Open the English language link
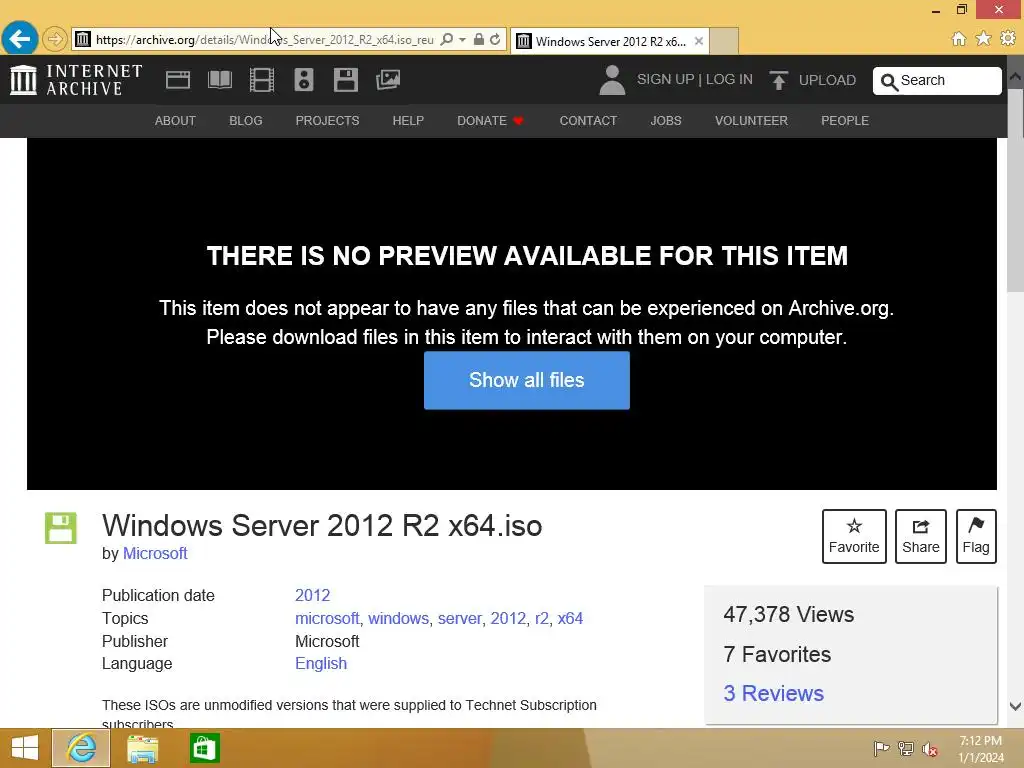This screenshot has height=768, width=1024. 321,663
